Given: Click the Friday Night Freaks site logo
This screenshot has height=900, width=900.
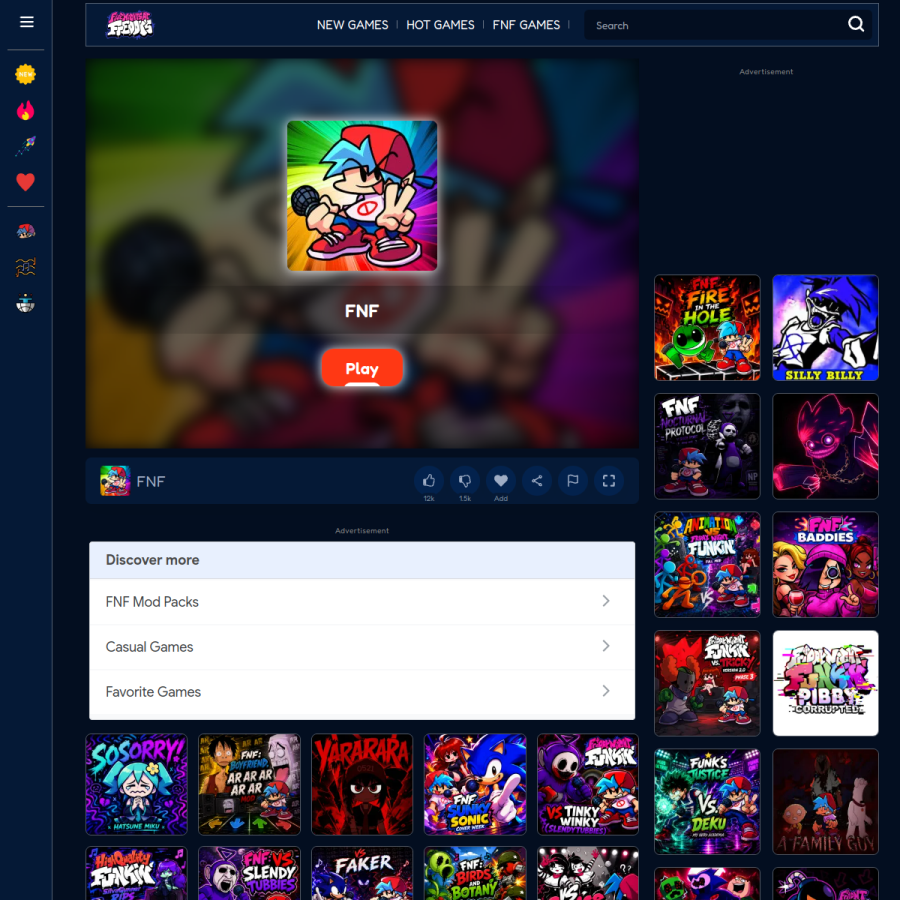Looking at the screenshot, I should [130, 25].
